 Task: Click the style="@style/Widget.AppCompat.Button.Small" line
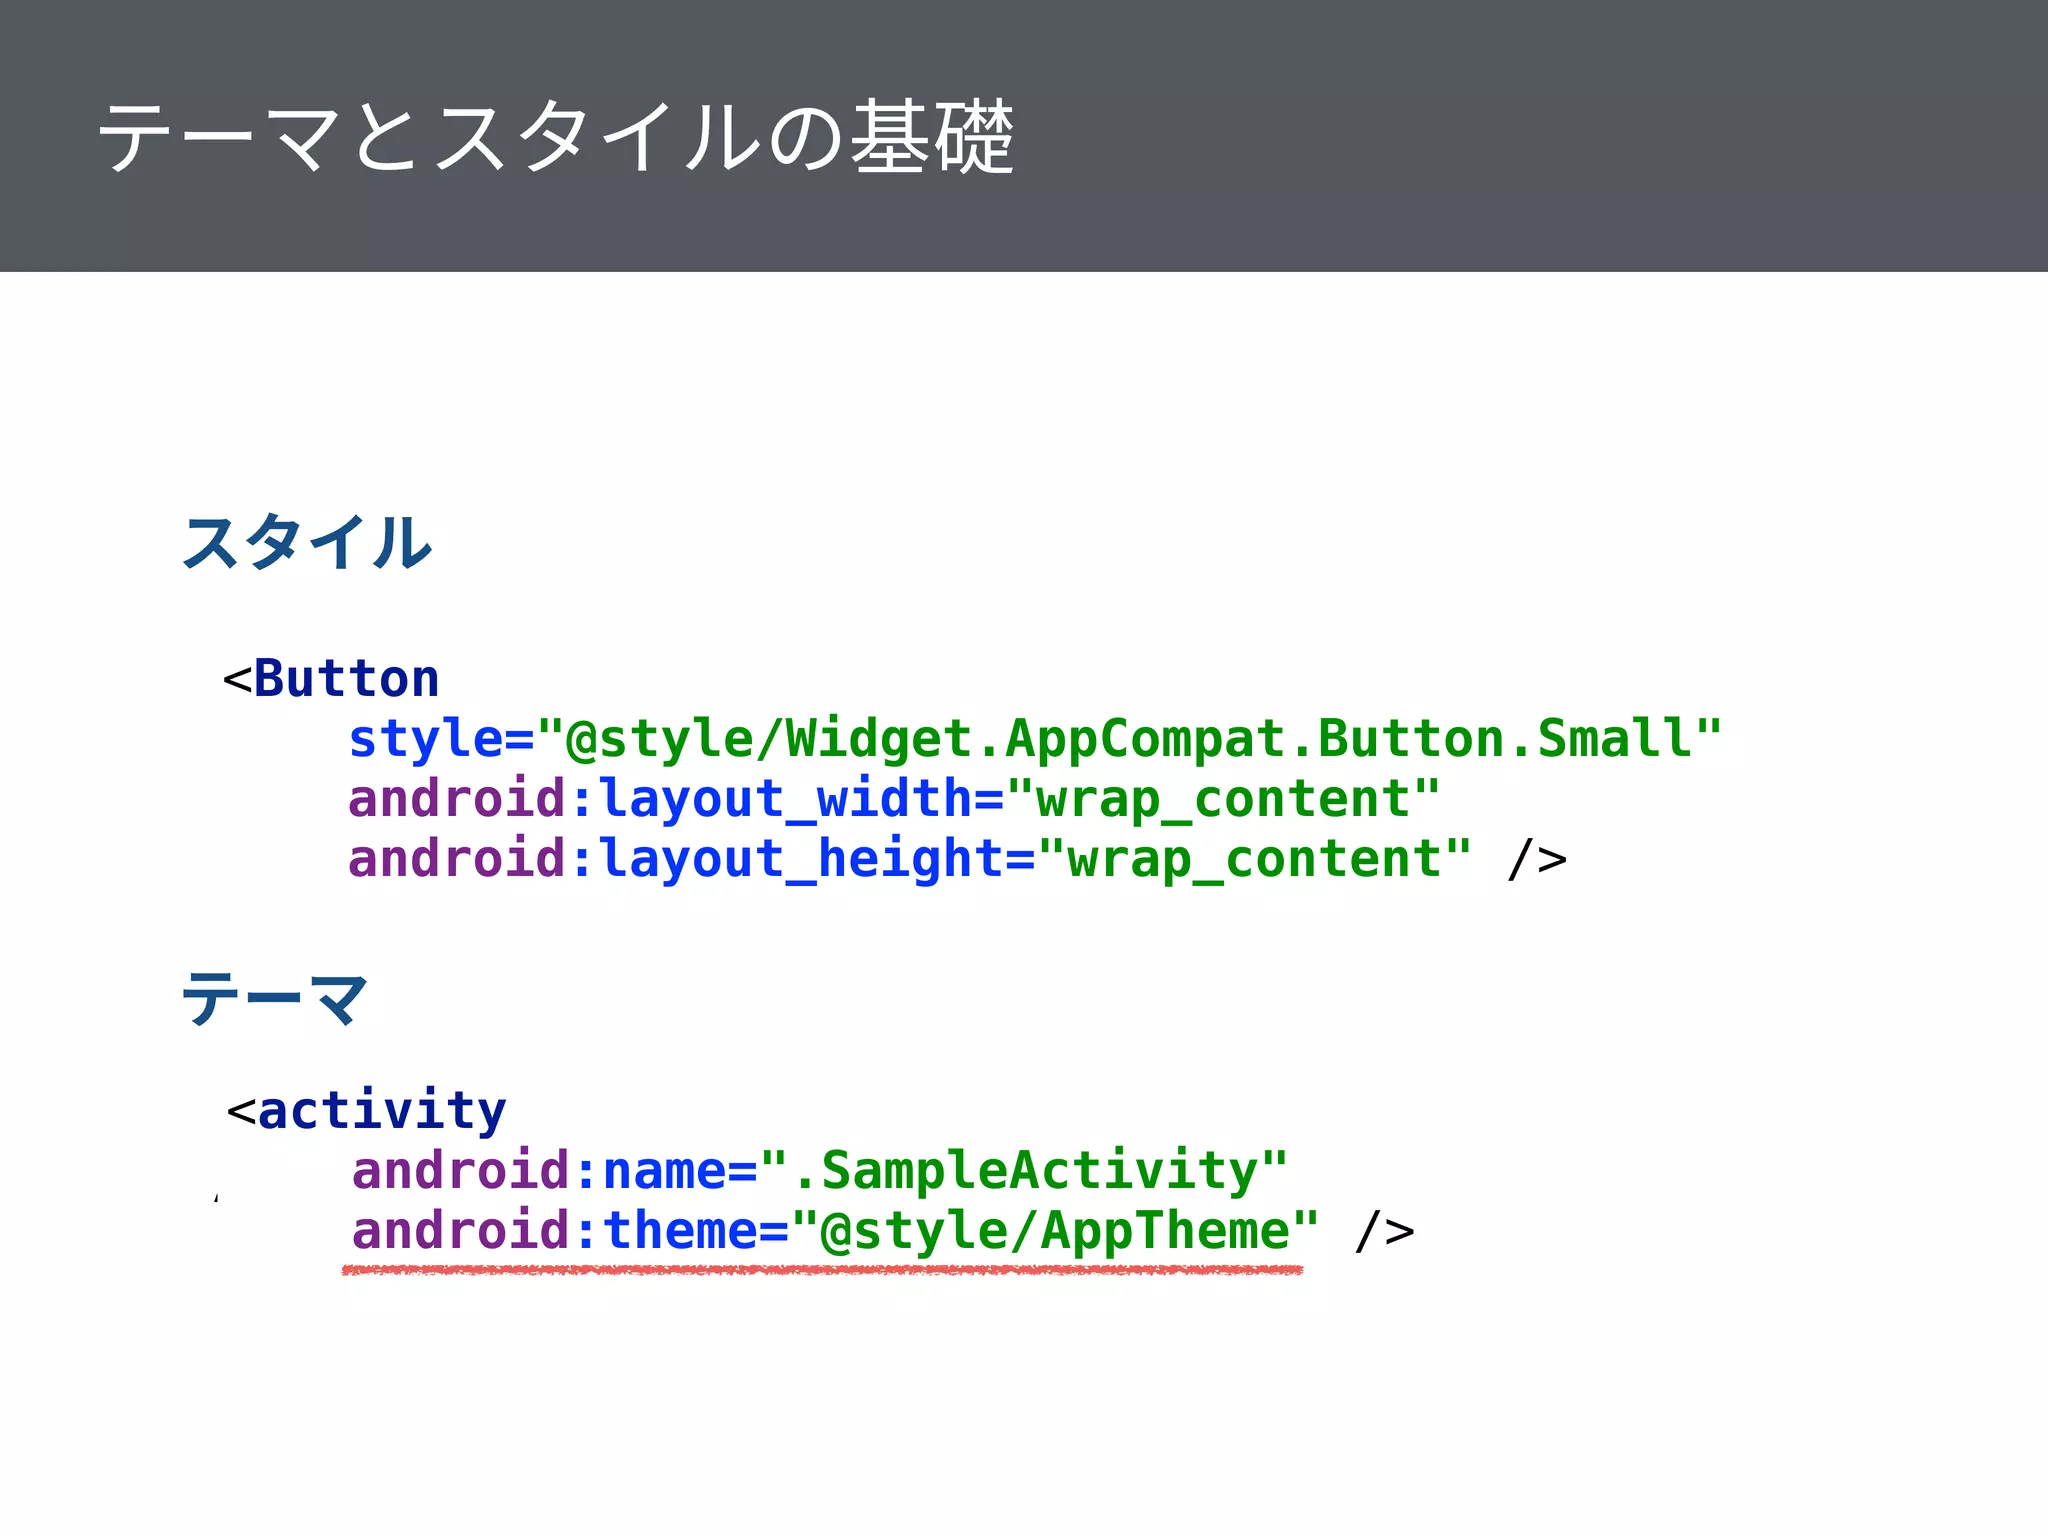pos(1035,740)
